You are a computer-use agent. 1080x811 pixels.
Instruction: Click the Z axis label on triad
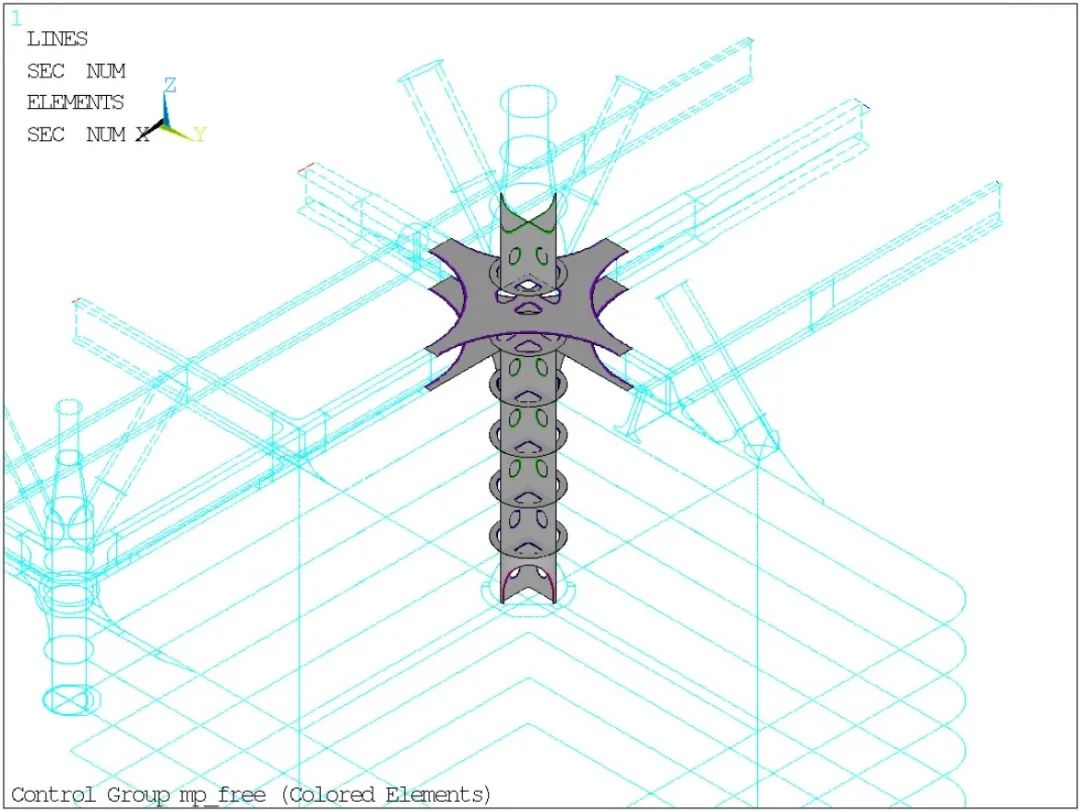(x=170, y=85)
